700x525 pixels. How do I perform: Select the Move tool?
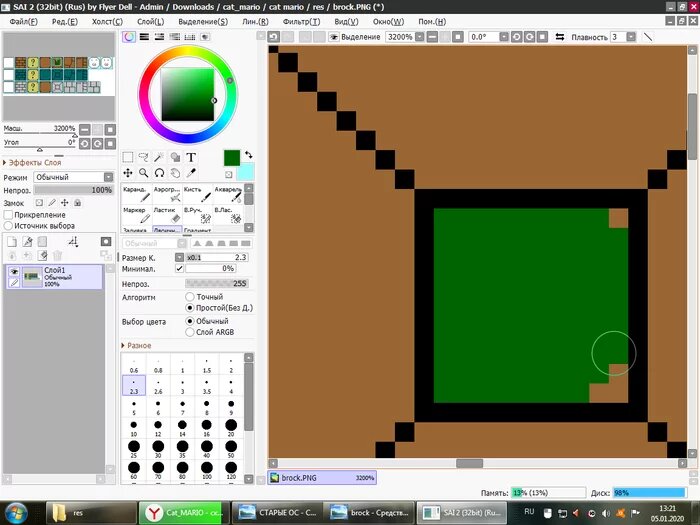[128, 173]
